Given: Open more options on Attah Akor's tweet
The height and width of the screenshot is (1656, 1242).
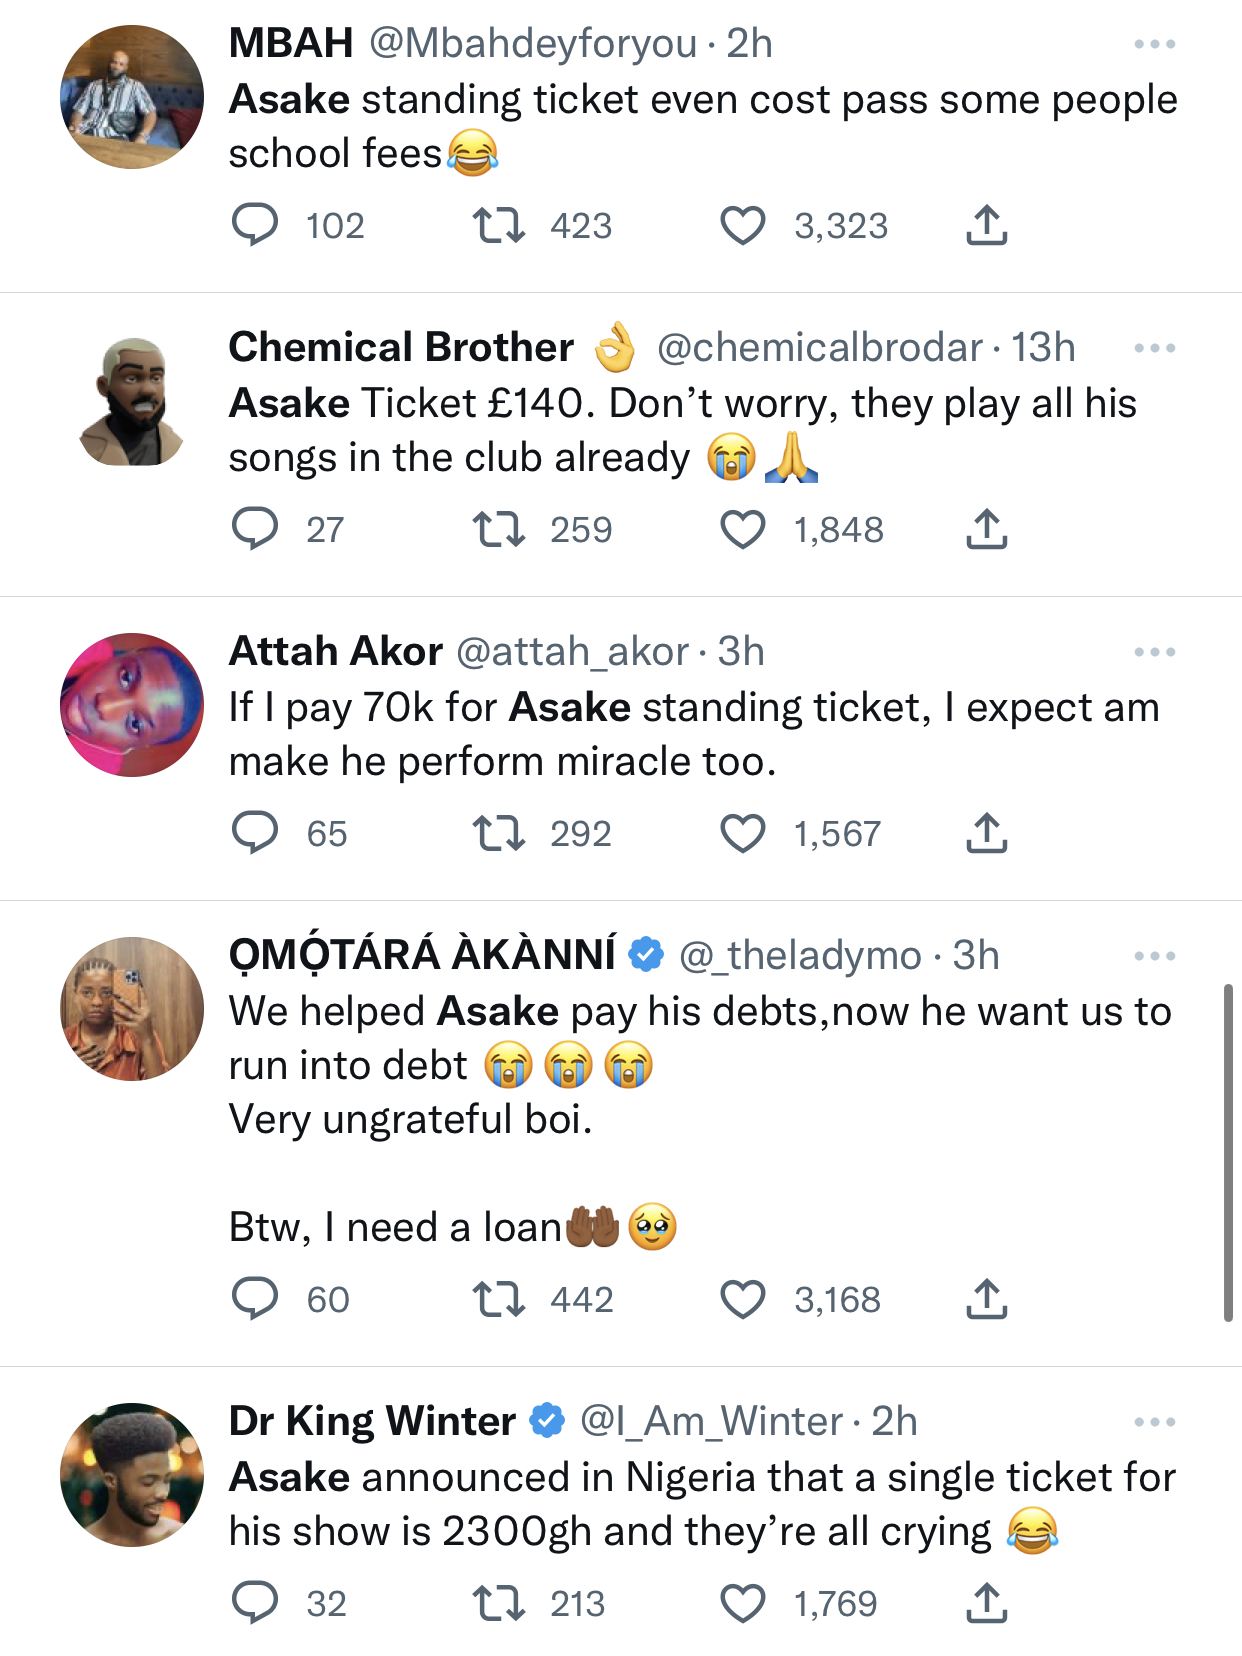Looking at the screenshot, I should click(1154, 652).
